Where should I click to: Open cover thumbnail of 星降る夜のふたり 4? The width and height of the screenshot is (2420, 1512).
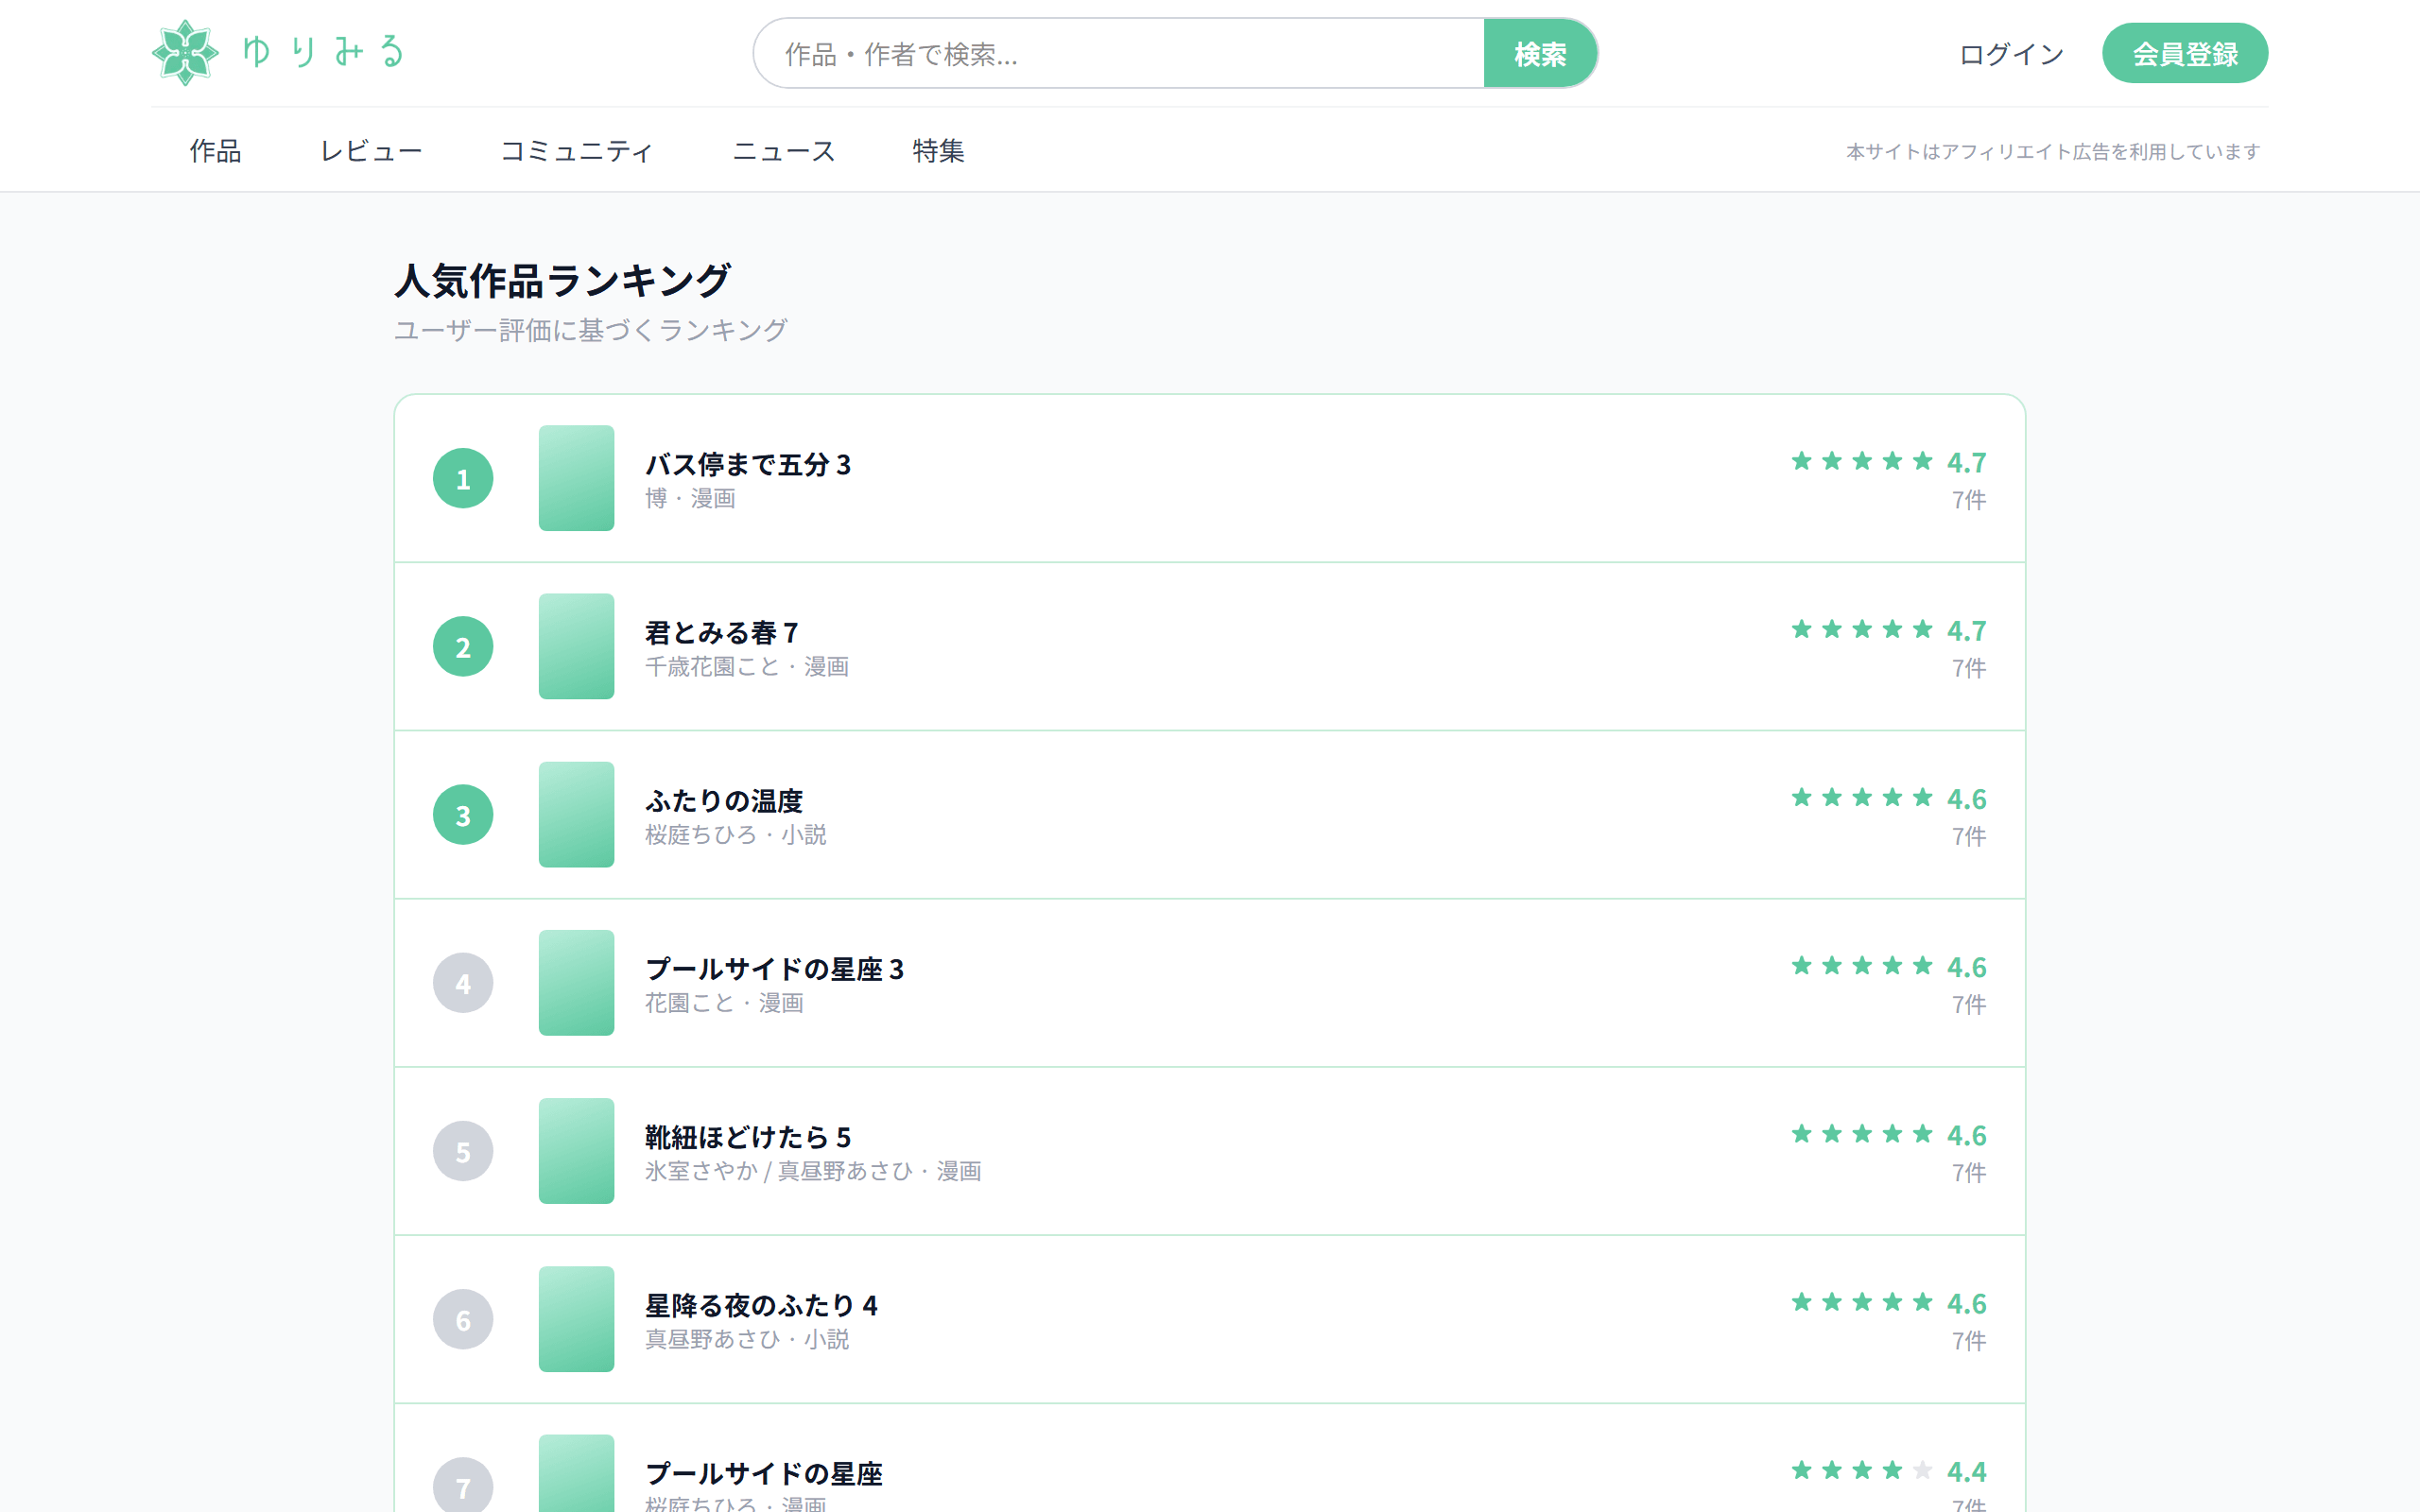[576, 1320]
